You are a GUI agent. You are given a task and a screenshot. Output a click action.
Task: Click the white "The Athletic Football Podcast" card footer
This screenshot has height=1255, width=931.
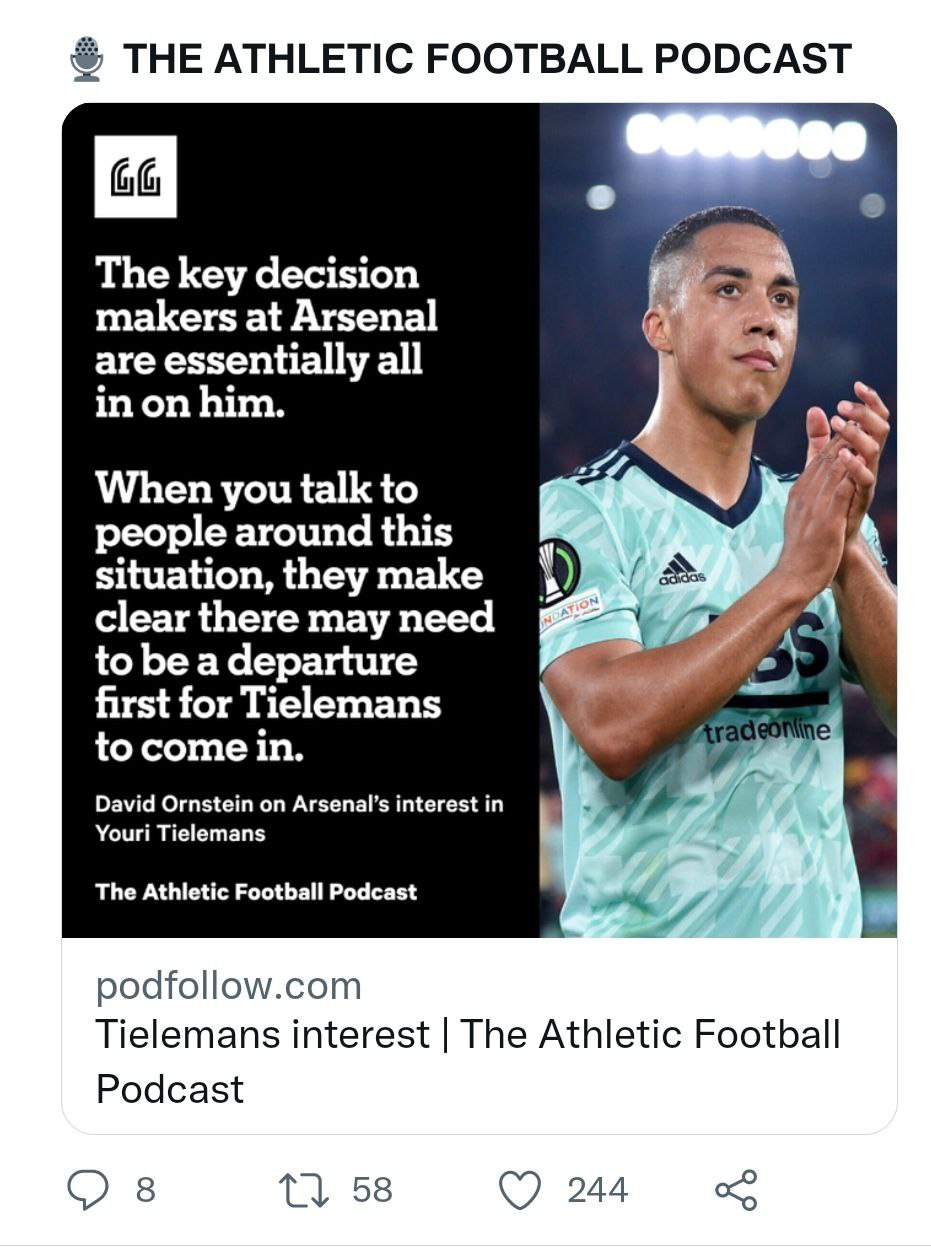coord(256,891)
